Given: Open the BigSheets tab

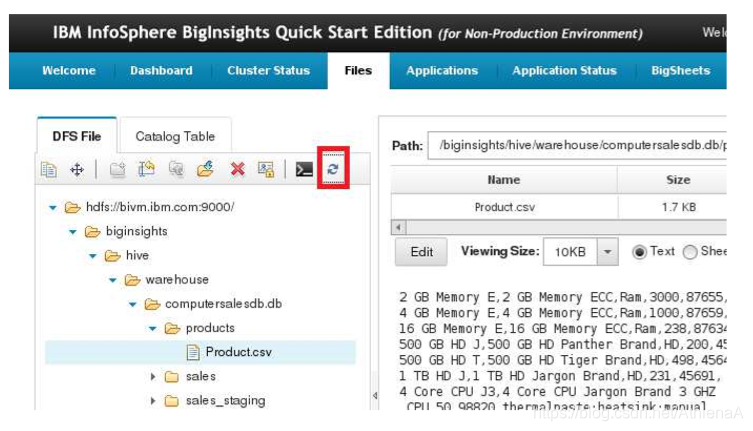Looking at the screenshot, I should coord(680,71).
